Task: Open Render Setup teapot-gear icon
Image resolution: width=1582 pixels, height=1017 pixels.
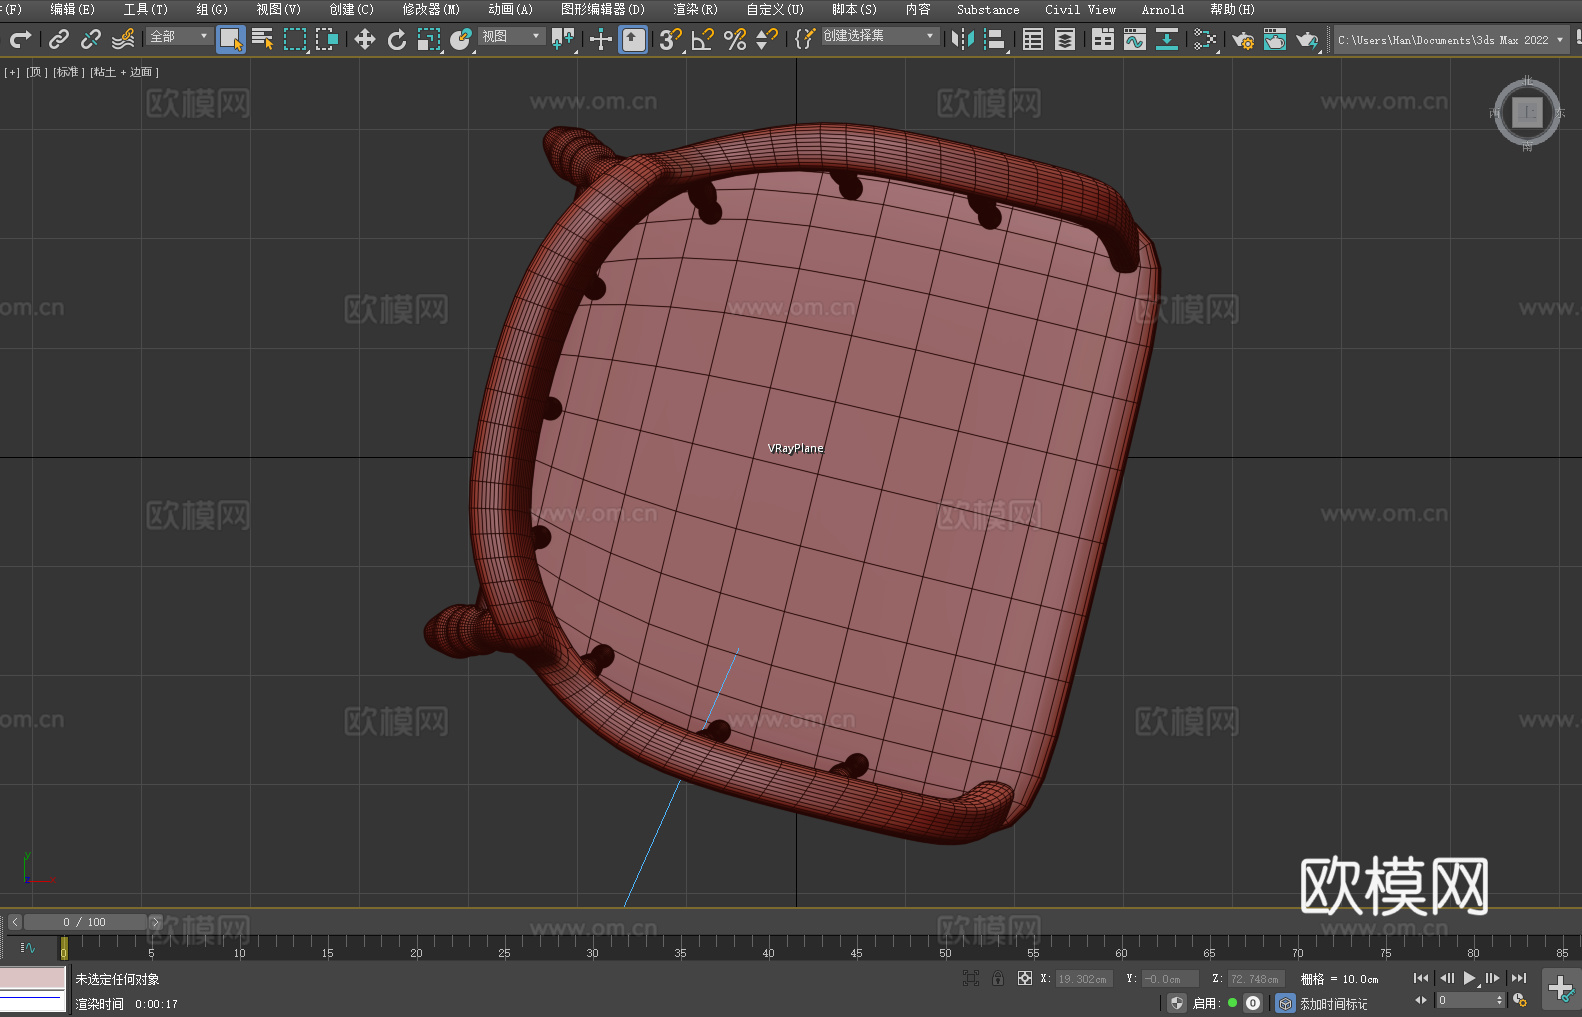Action: [x=1243, y=39]
